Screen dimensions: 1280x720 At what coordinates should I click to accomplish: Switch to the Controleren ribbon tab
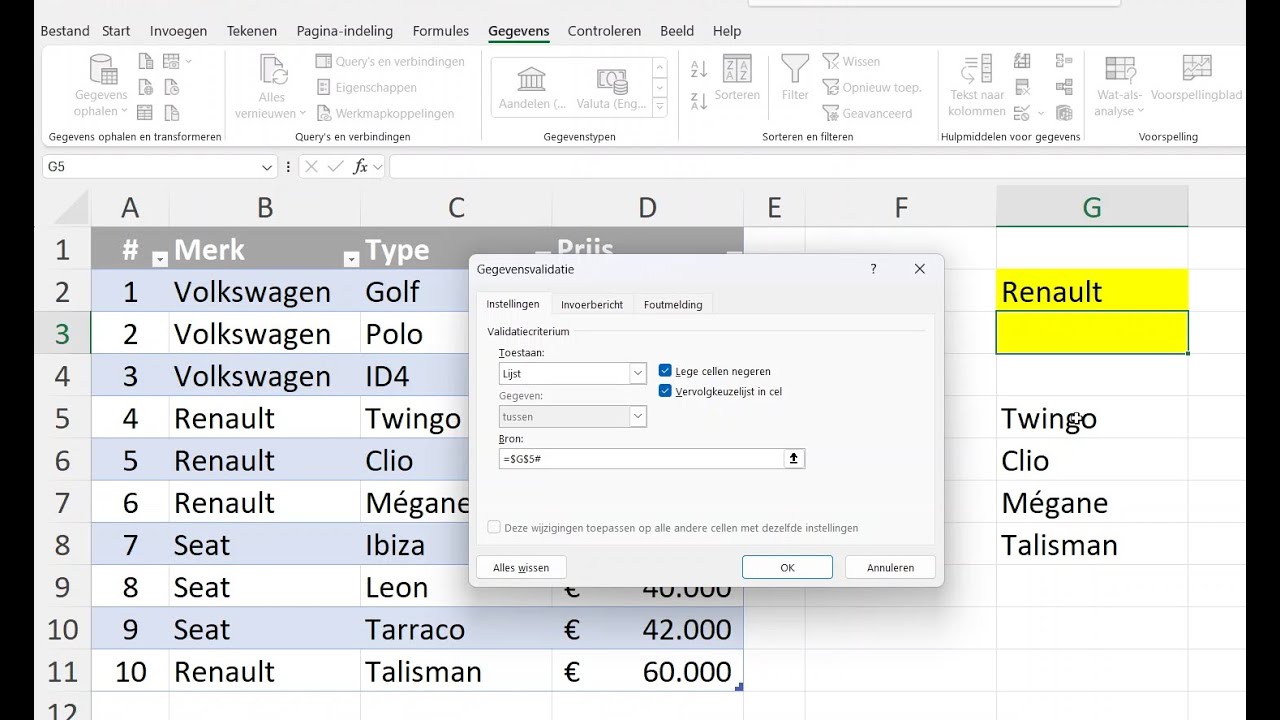point(604,31)
